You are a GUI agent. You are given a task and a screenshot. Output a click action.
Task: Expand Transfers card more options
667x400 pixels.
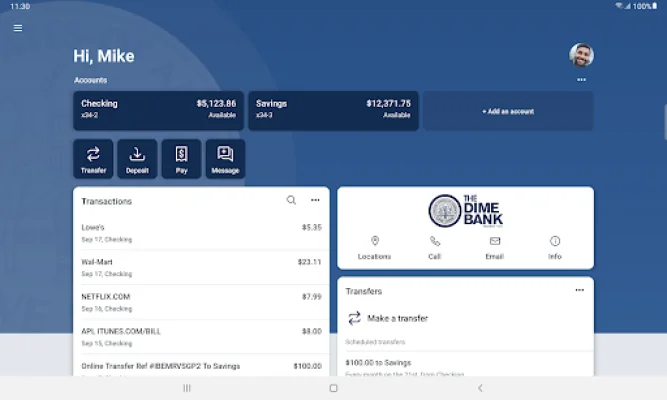[x=579, y=290]
